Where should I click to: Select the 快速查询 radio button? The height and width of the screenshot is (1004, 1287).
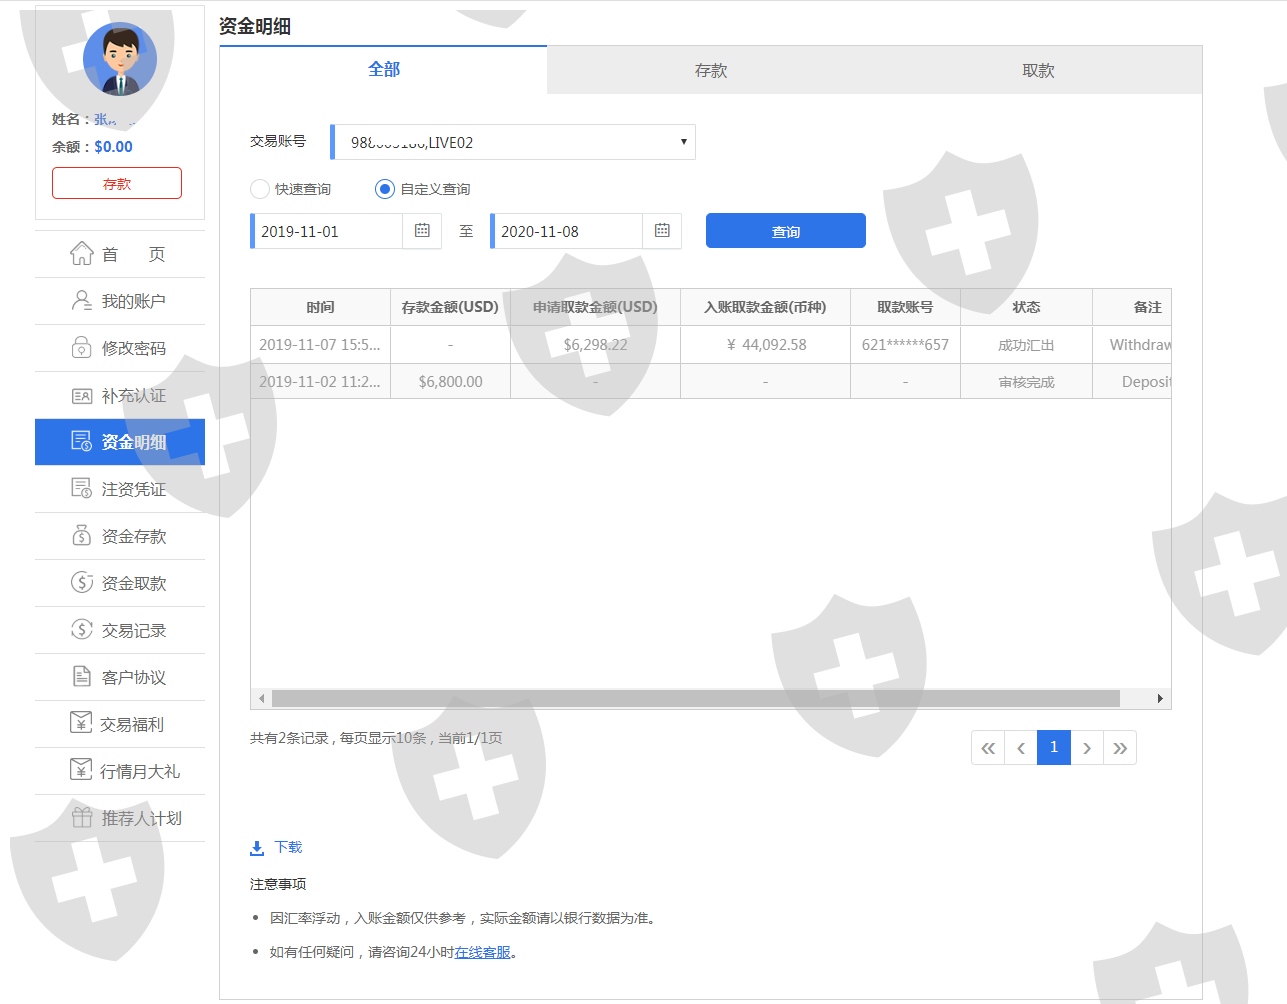click(260, 189)
